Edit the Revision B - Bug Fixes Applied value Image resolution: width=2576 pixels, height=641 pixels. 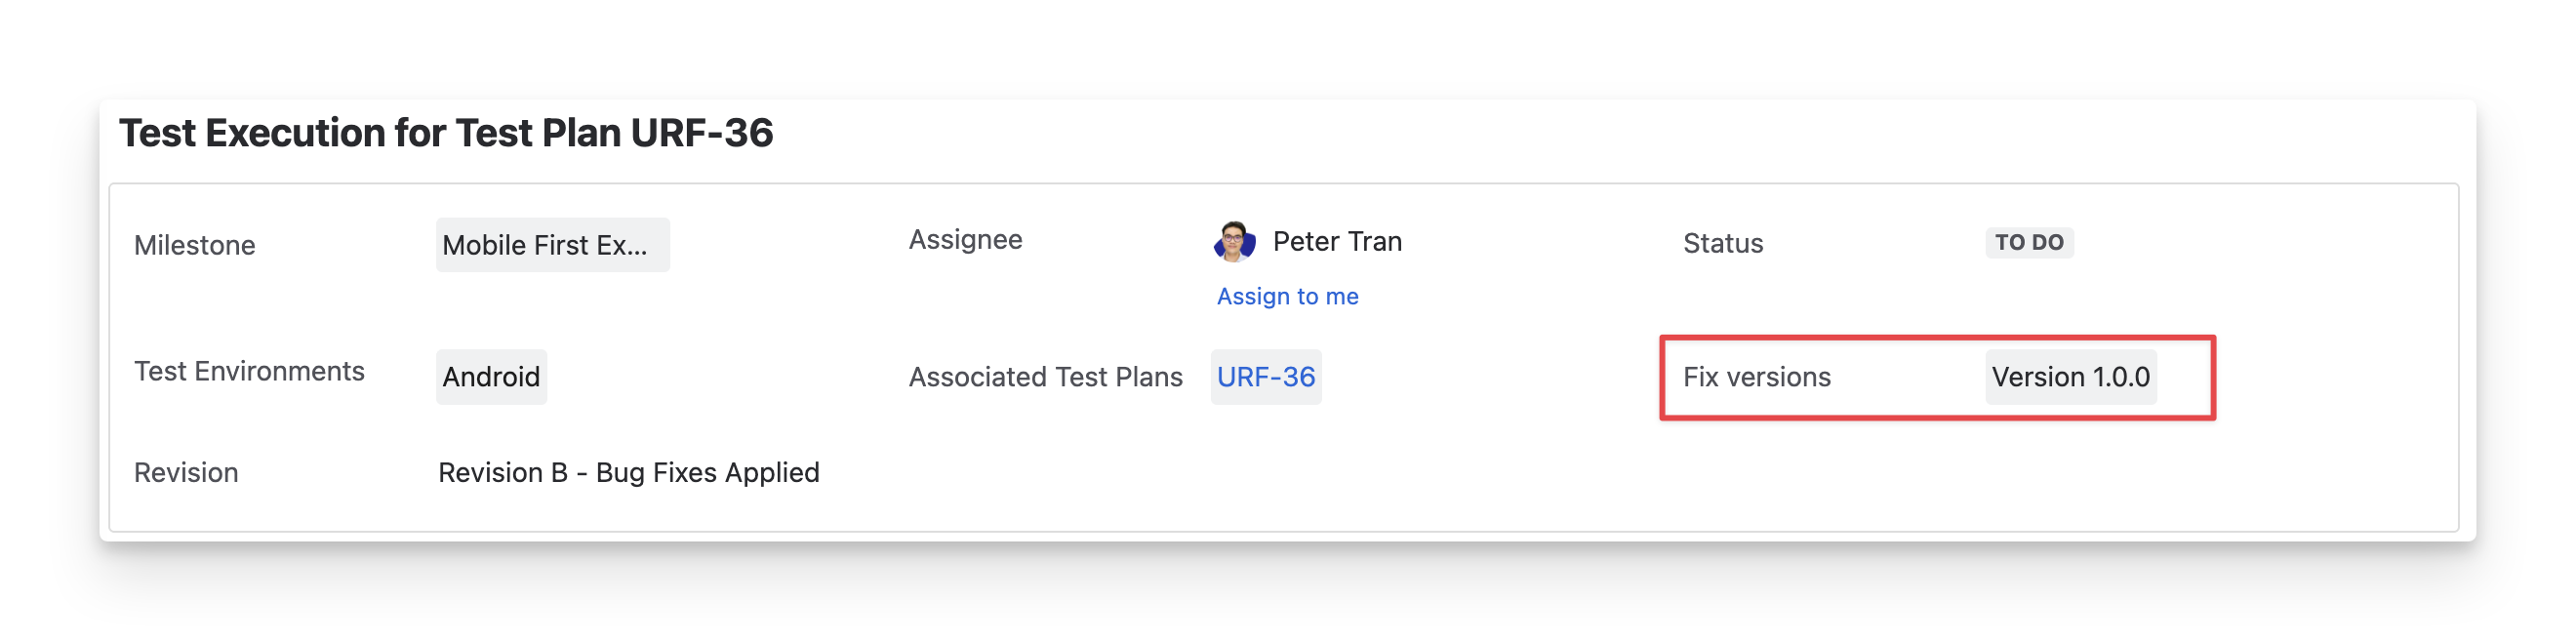pyautogui.click(x=628, y=473)
